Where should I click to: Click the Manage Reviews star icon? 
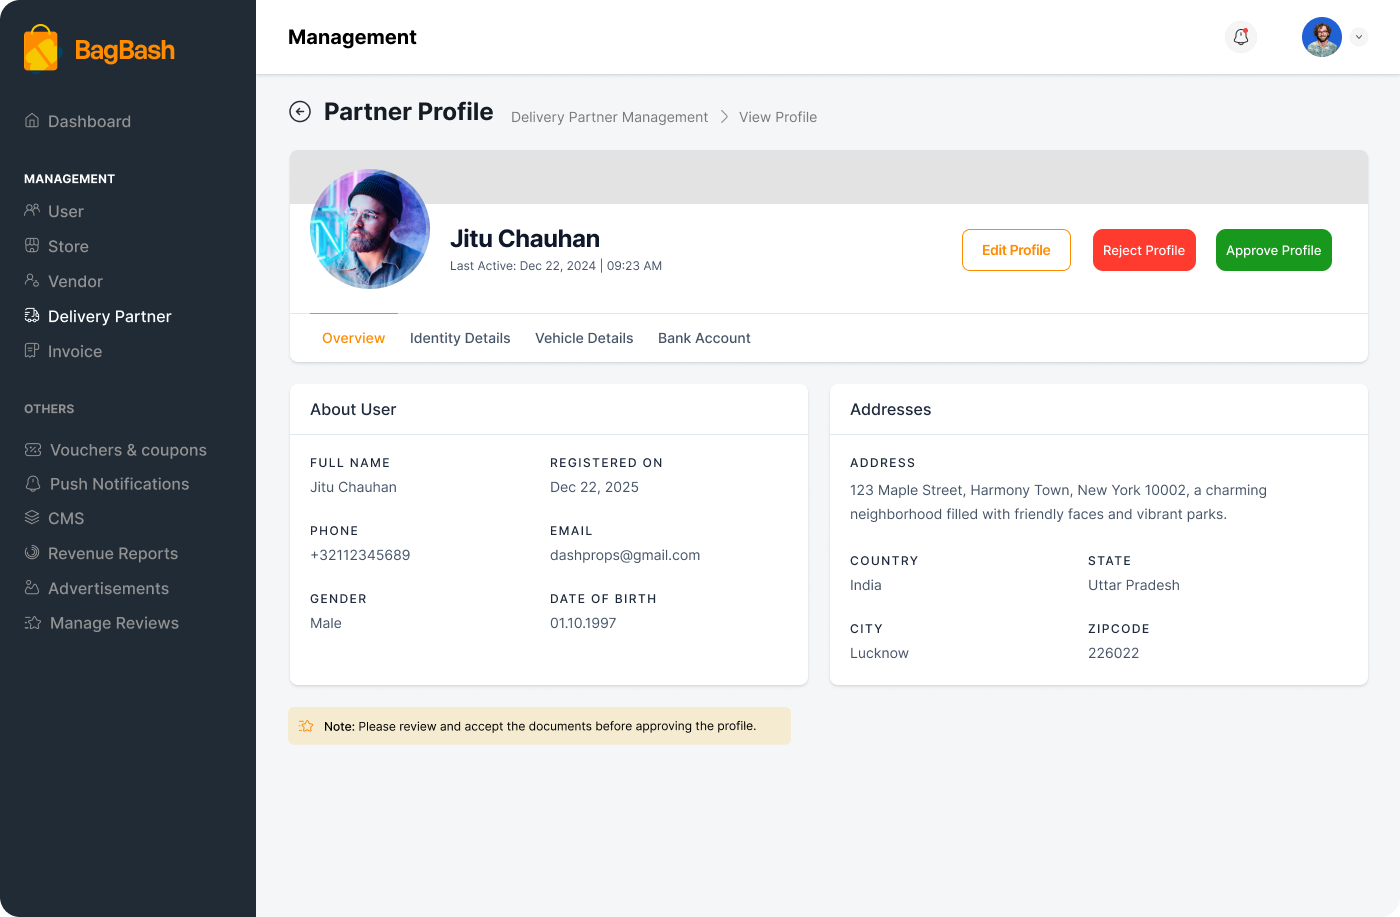coord(33,623)
